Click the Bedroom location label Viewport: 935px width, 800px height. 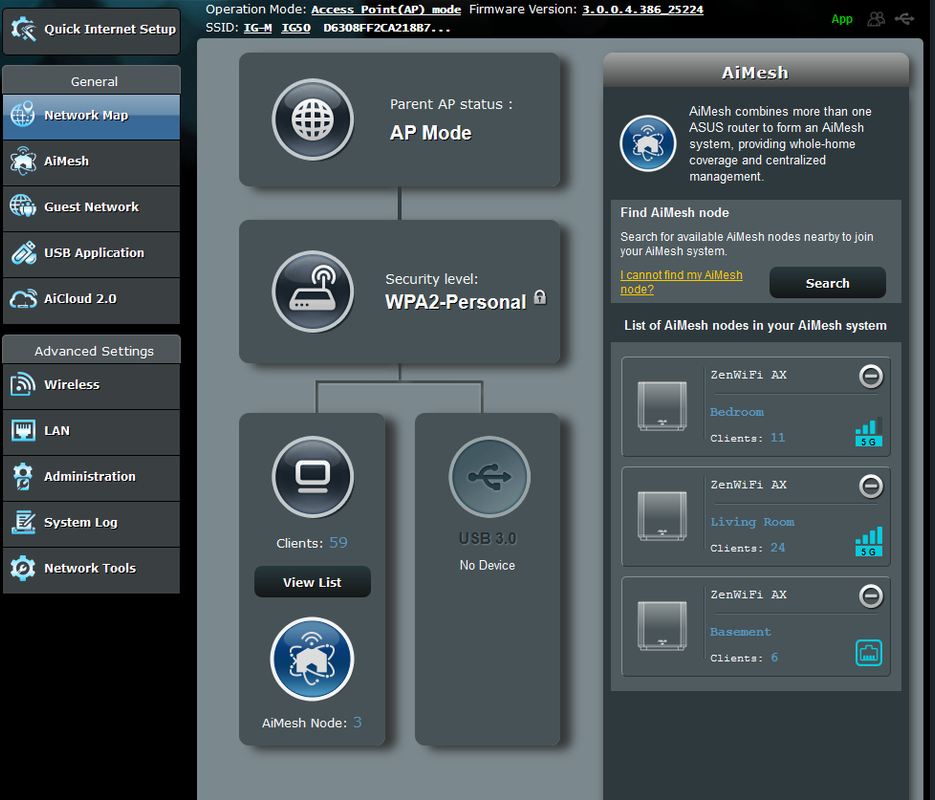(737, 412)
